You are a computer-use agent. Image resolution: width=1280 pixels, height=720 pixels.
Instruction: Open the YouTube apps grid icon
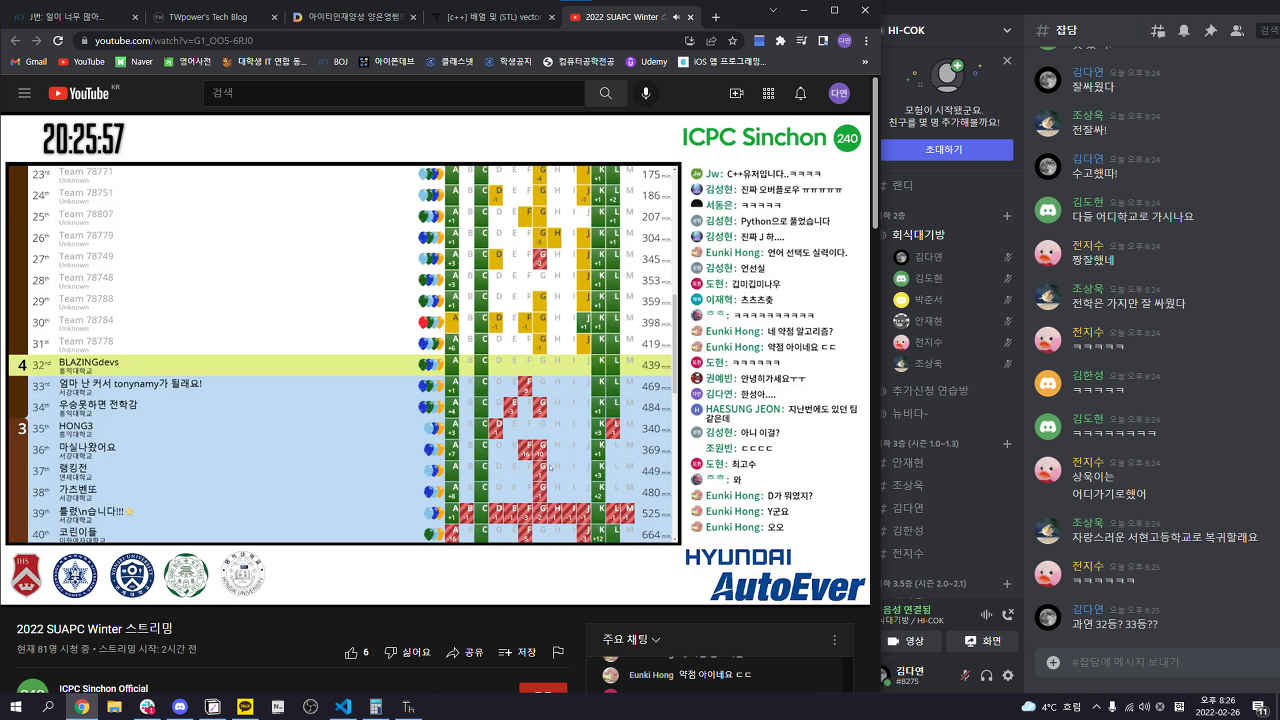point(768,93)
